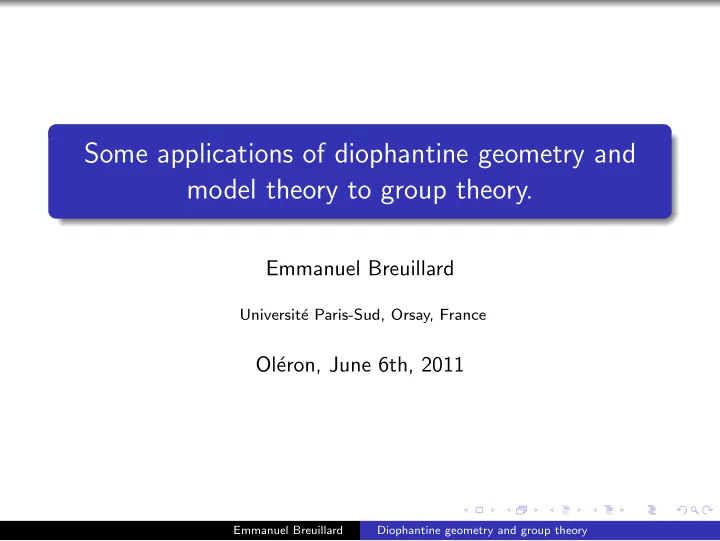The height and width of the screenshot is (541, 720).
Task: Click the magnifier search icon
Action: tap(695, 510)
